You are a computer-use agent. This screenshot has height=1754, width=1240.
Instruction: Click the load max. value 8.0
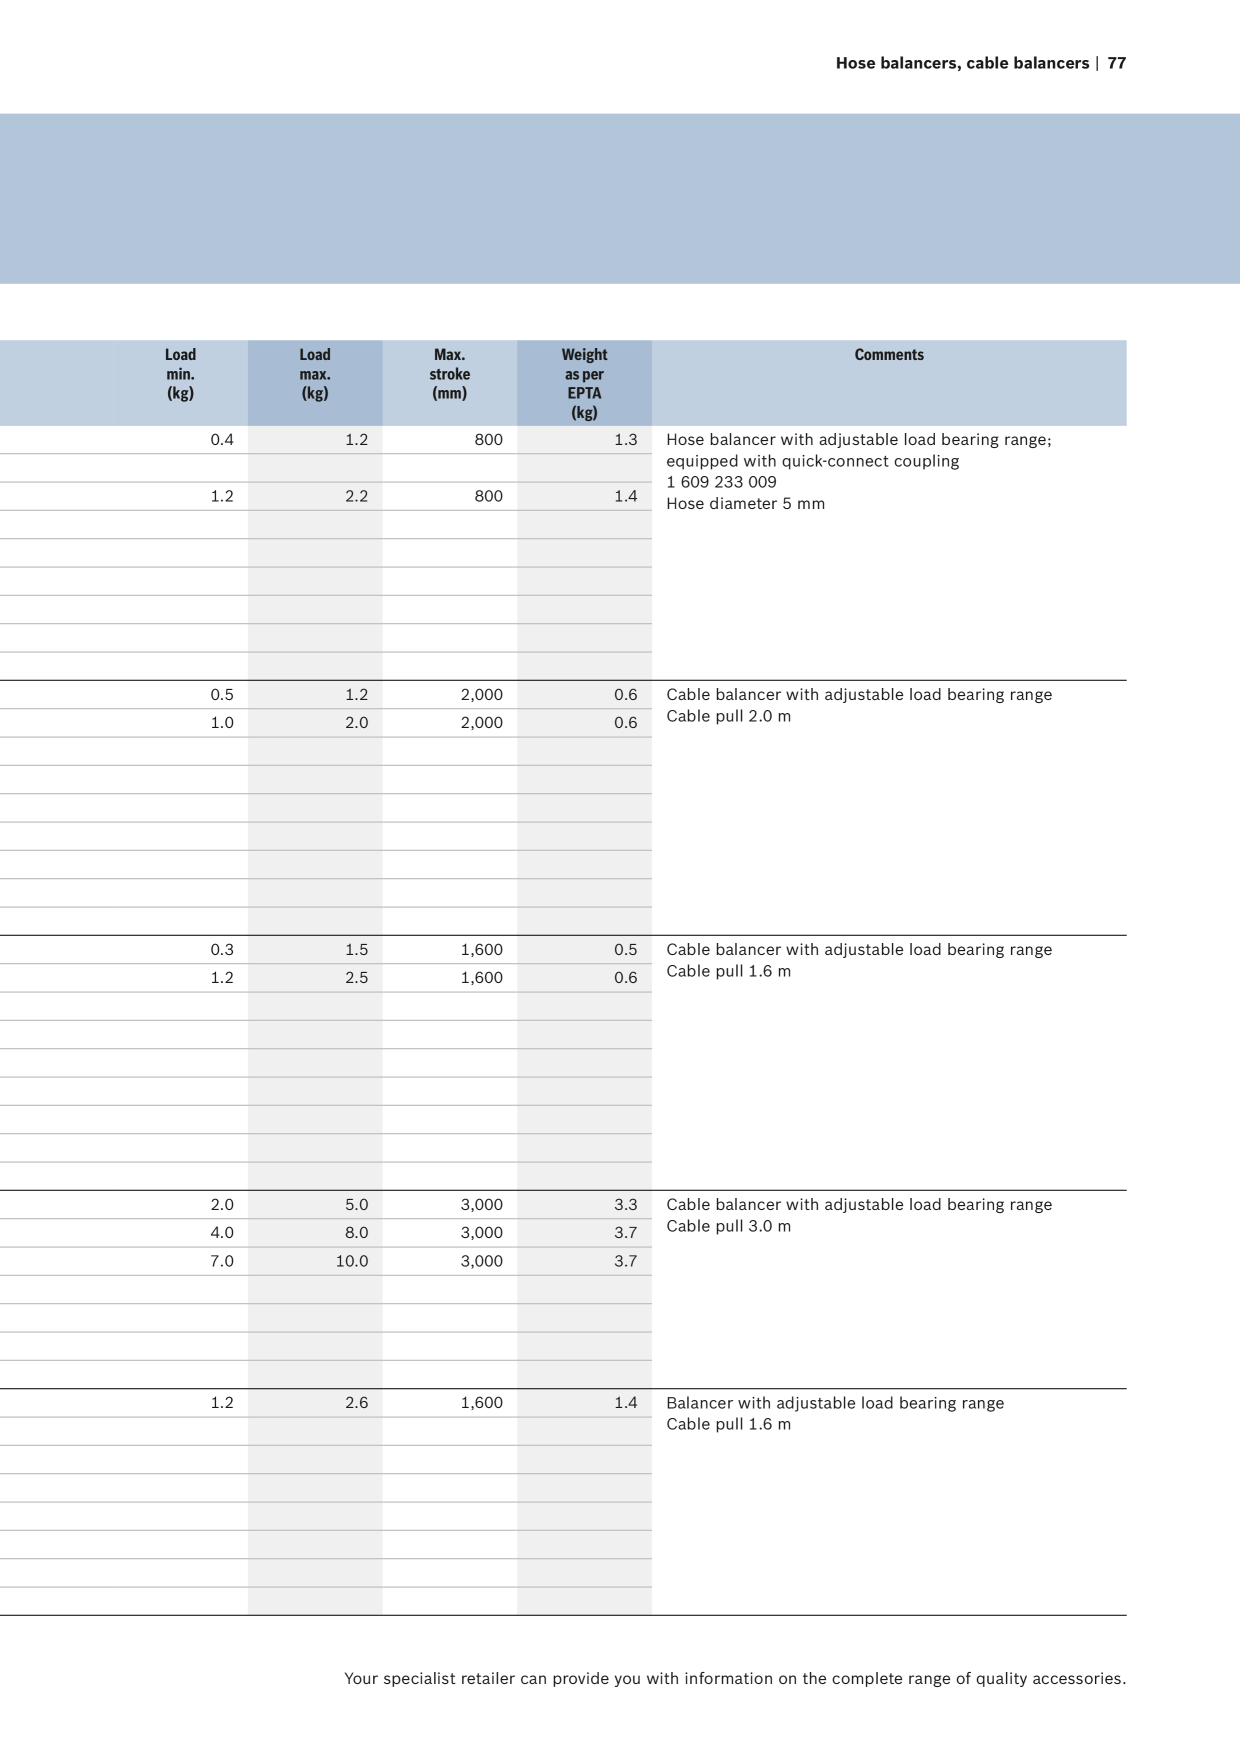[x=357, y=1233]
